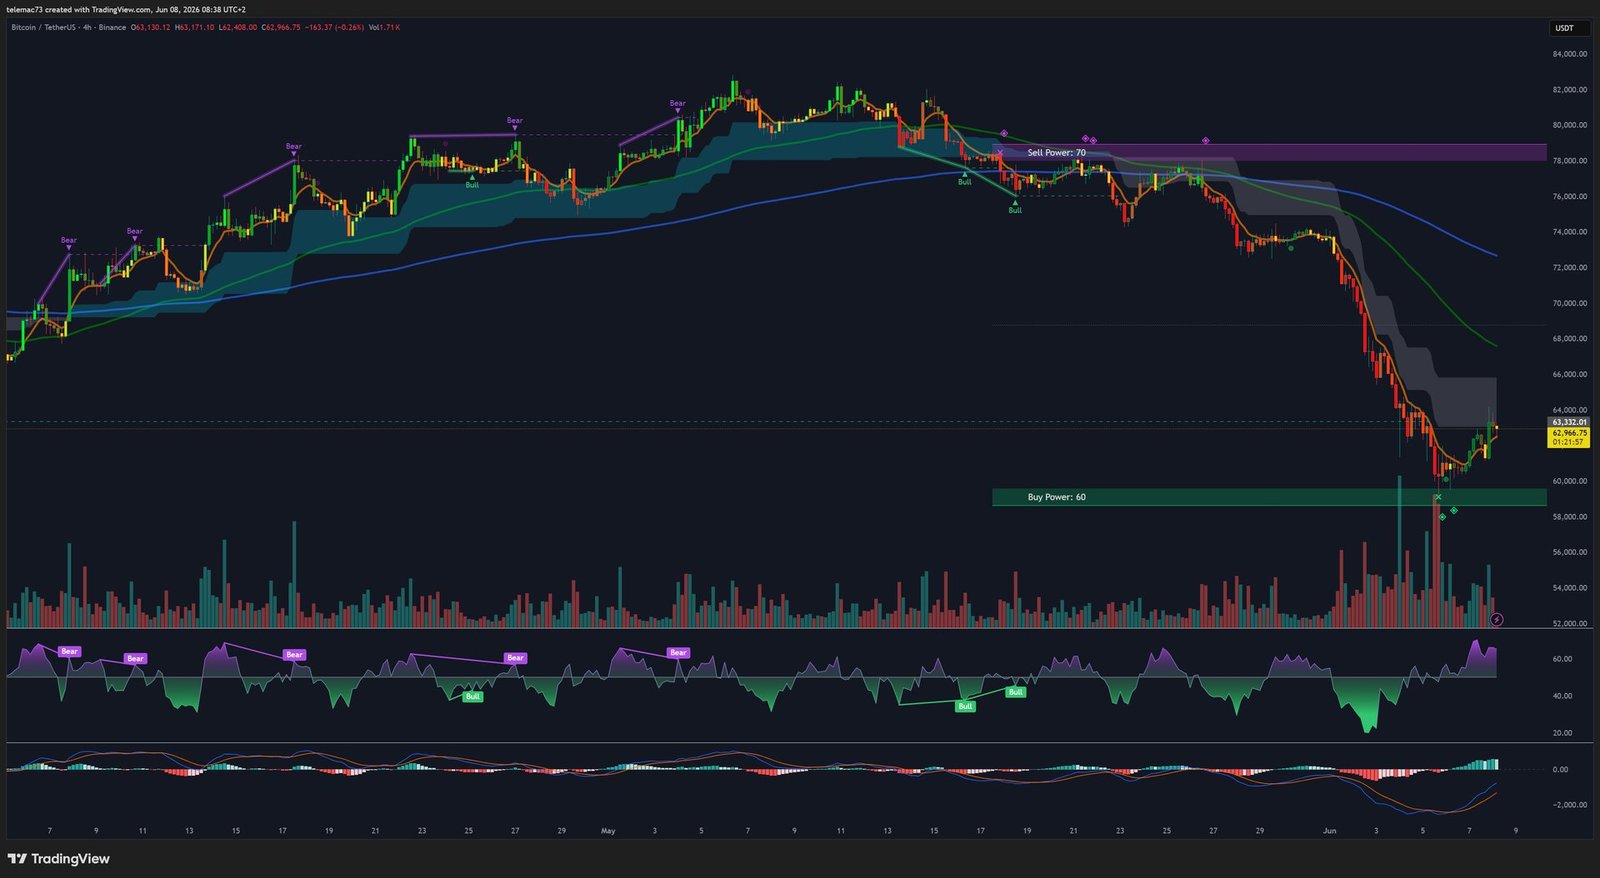Screen dimensions: 1600x878
Task: Click the May label on time axis
Action: coord(608,830)
